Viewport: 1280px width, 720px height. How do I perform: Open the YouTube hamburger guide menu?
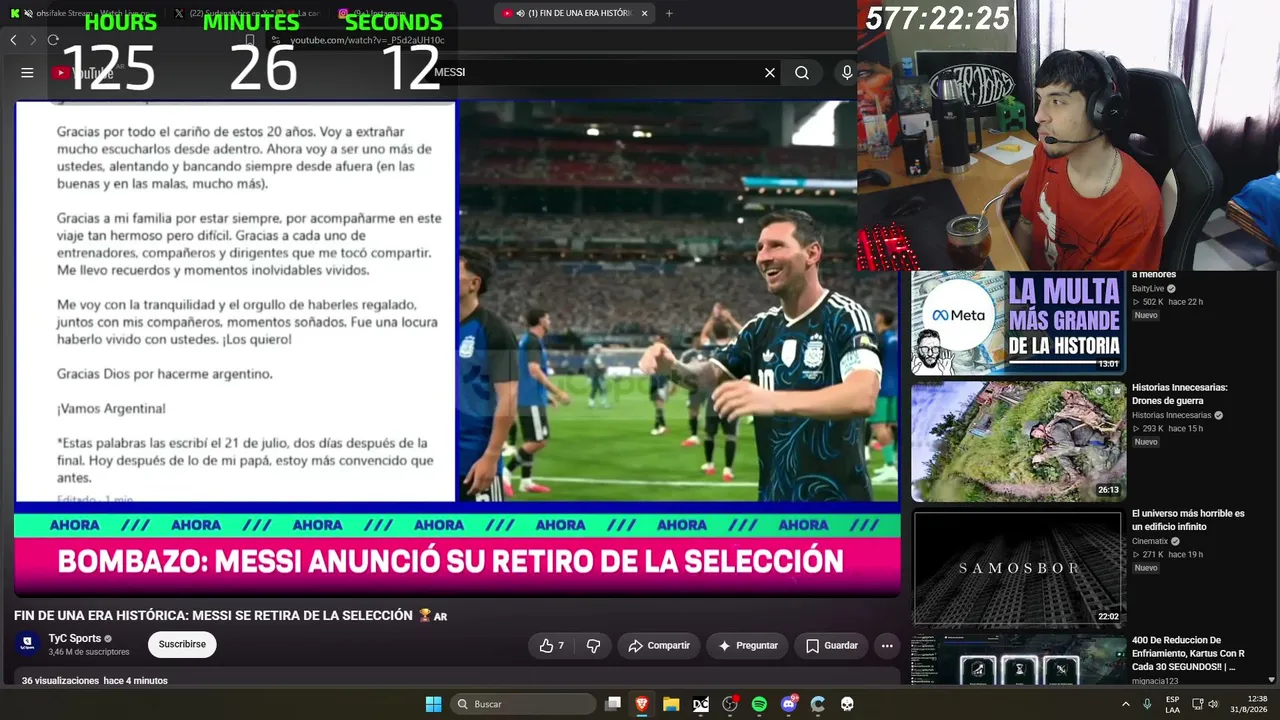(27, 73)
